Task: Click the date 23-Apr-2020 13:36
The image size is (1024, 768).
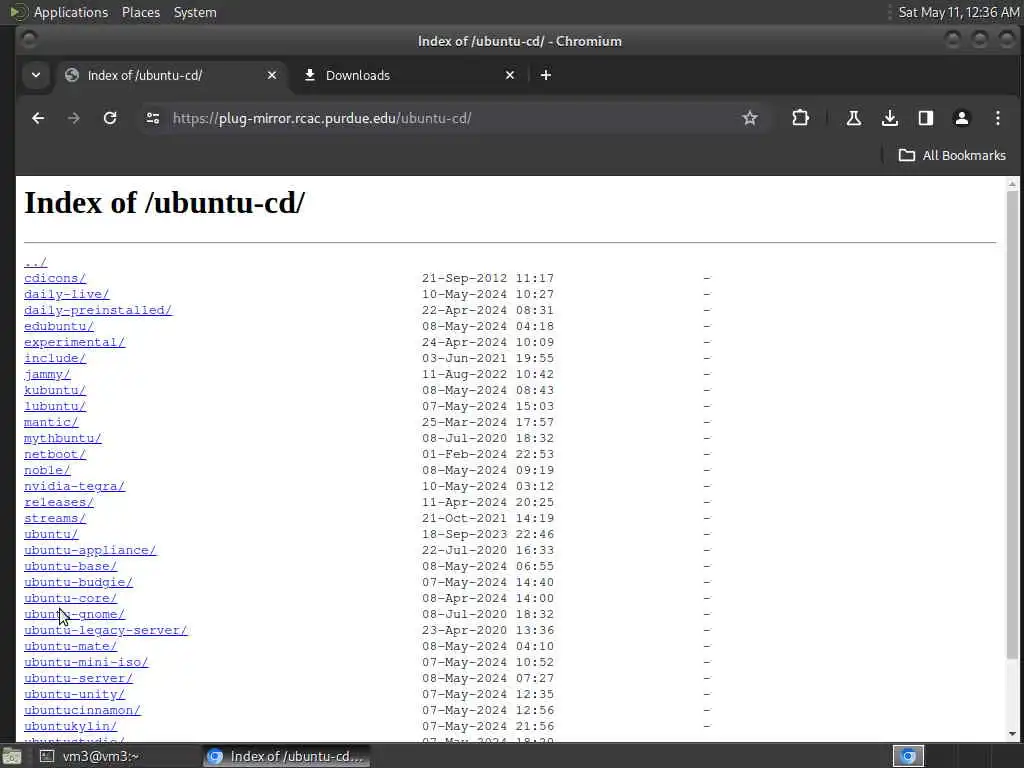Action: point(488,630)
